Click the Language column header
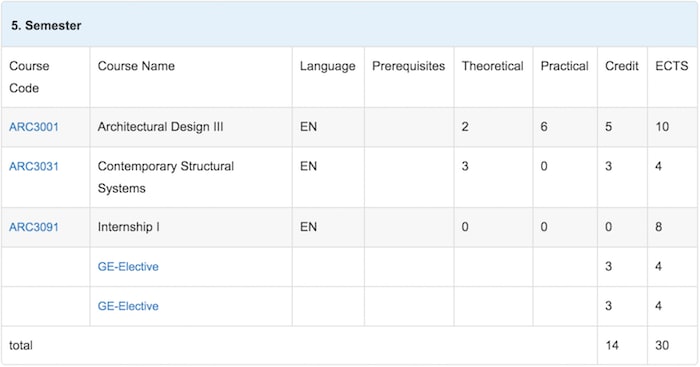 pos(328,66)
